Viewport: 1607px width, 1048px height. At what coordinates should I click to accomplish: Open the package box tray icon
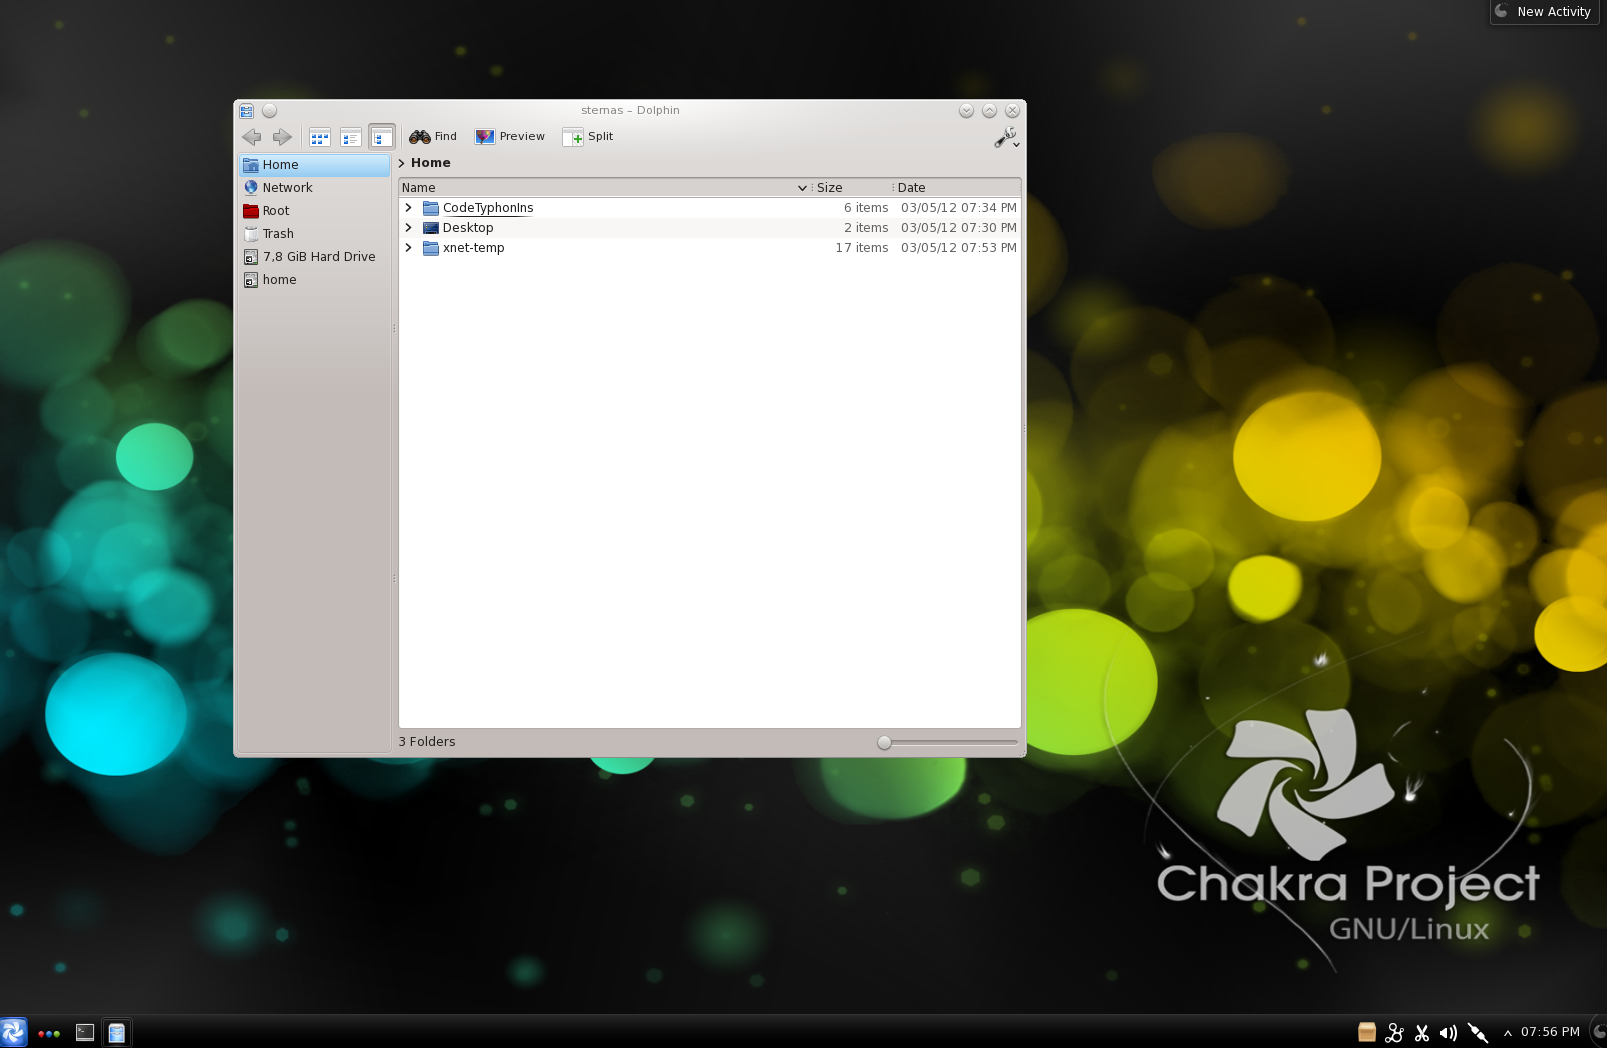1367,1033
